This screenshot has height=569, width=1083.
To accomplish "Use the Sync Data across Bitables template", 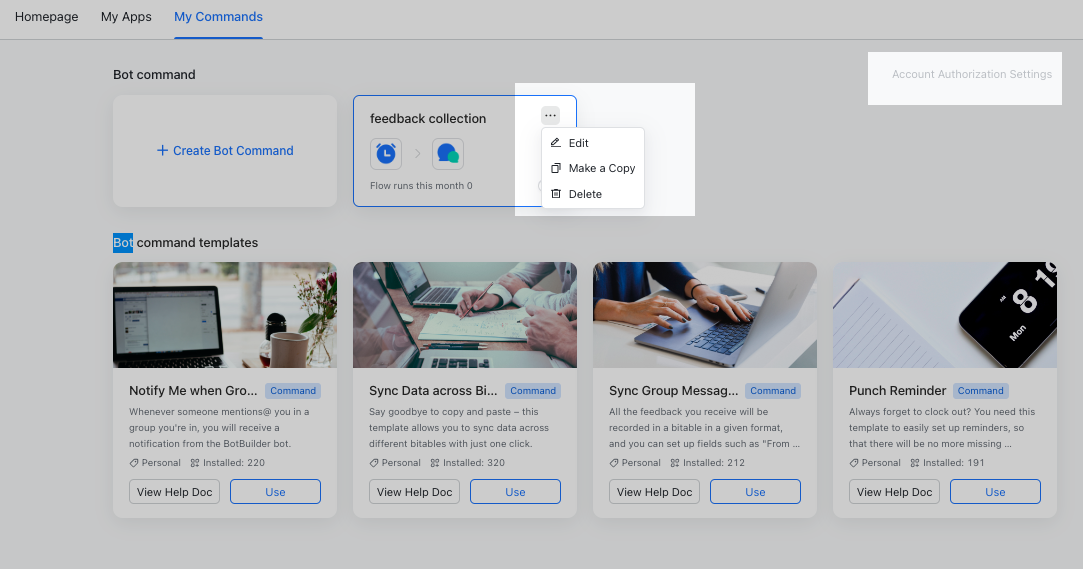I will coord(515,492).
